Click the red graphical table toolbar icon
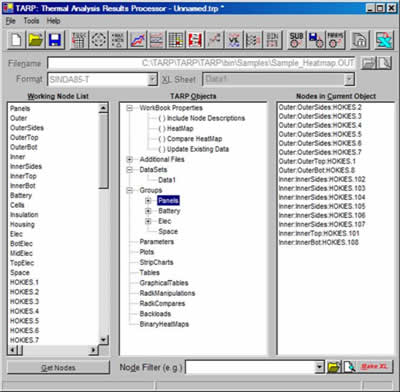 [195, 40]
